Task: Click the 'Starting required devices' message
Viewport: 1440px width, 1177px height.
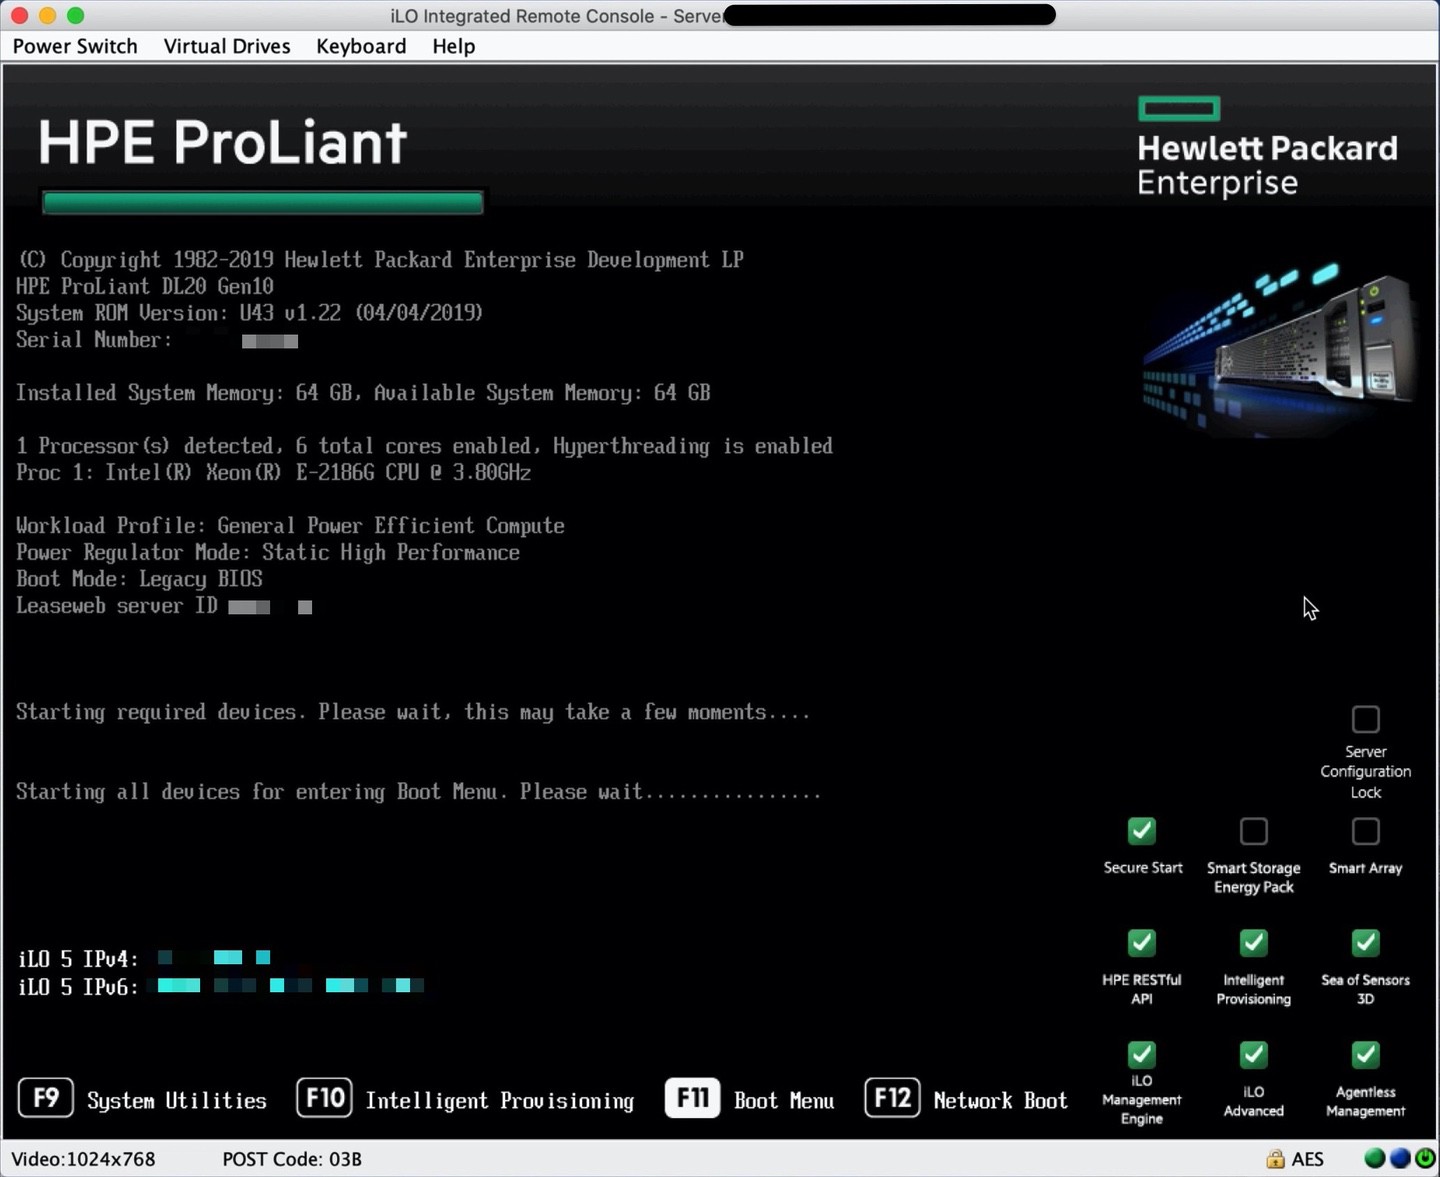Action: 413,712
